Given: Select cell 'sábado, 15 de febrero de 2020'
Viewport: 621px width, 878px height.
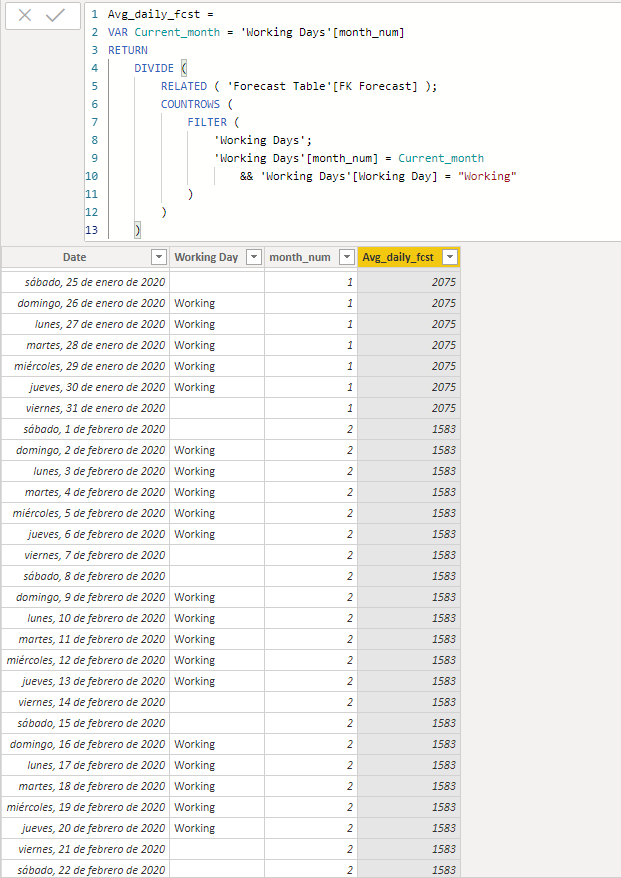Looking at the screenshot, I should 85,723.
